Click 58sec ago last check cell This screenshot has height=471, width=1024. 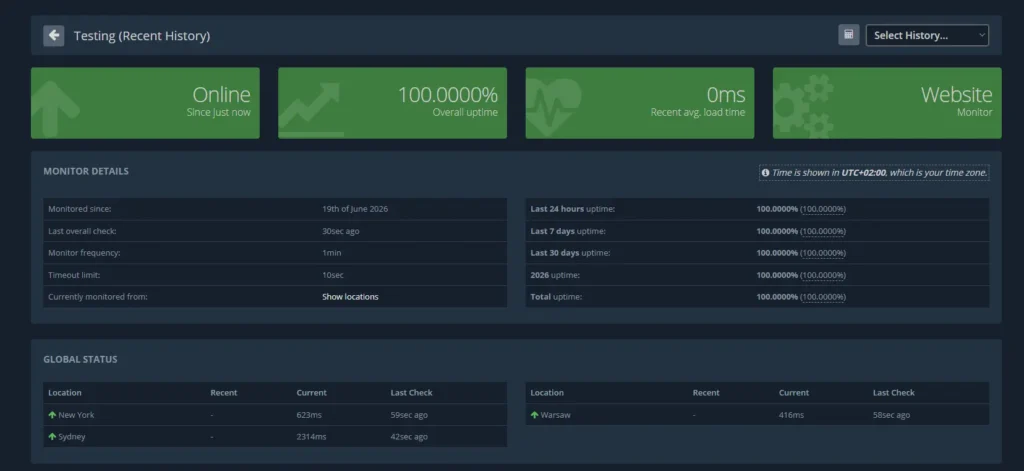tap(891, 415)
